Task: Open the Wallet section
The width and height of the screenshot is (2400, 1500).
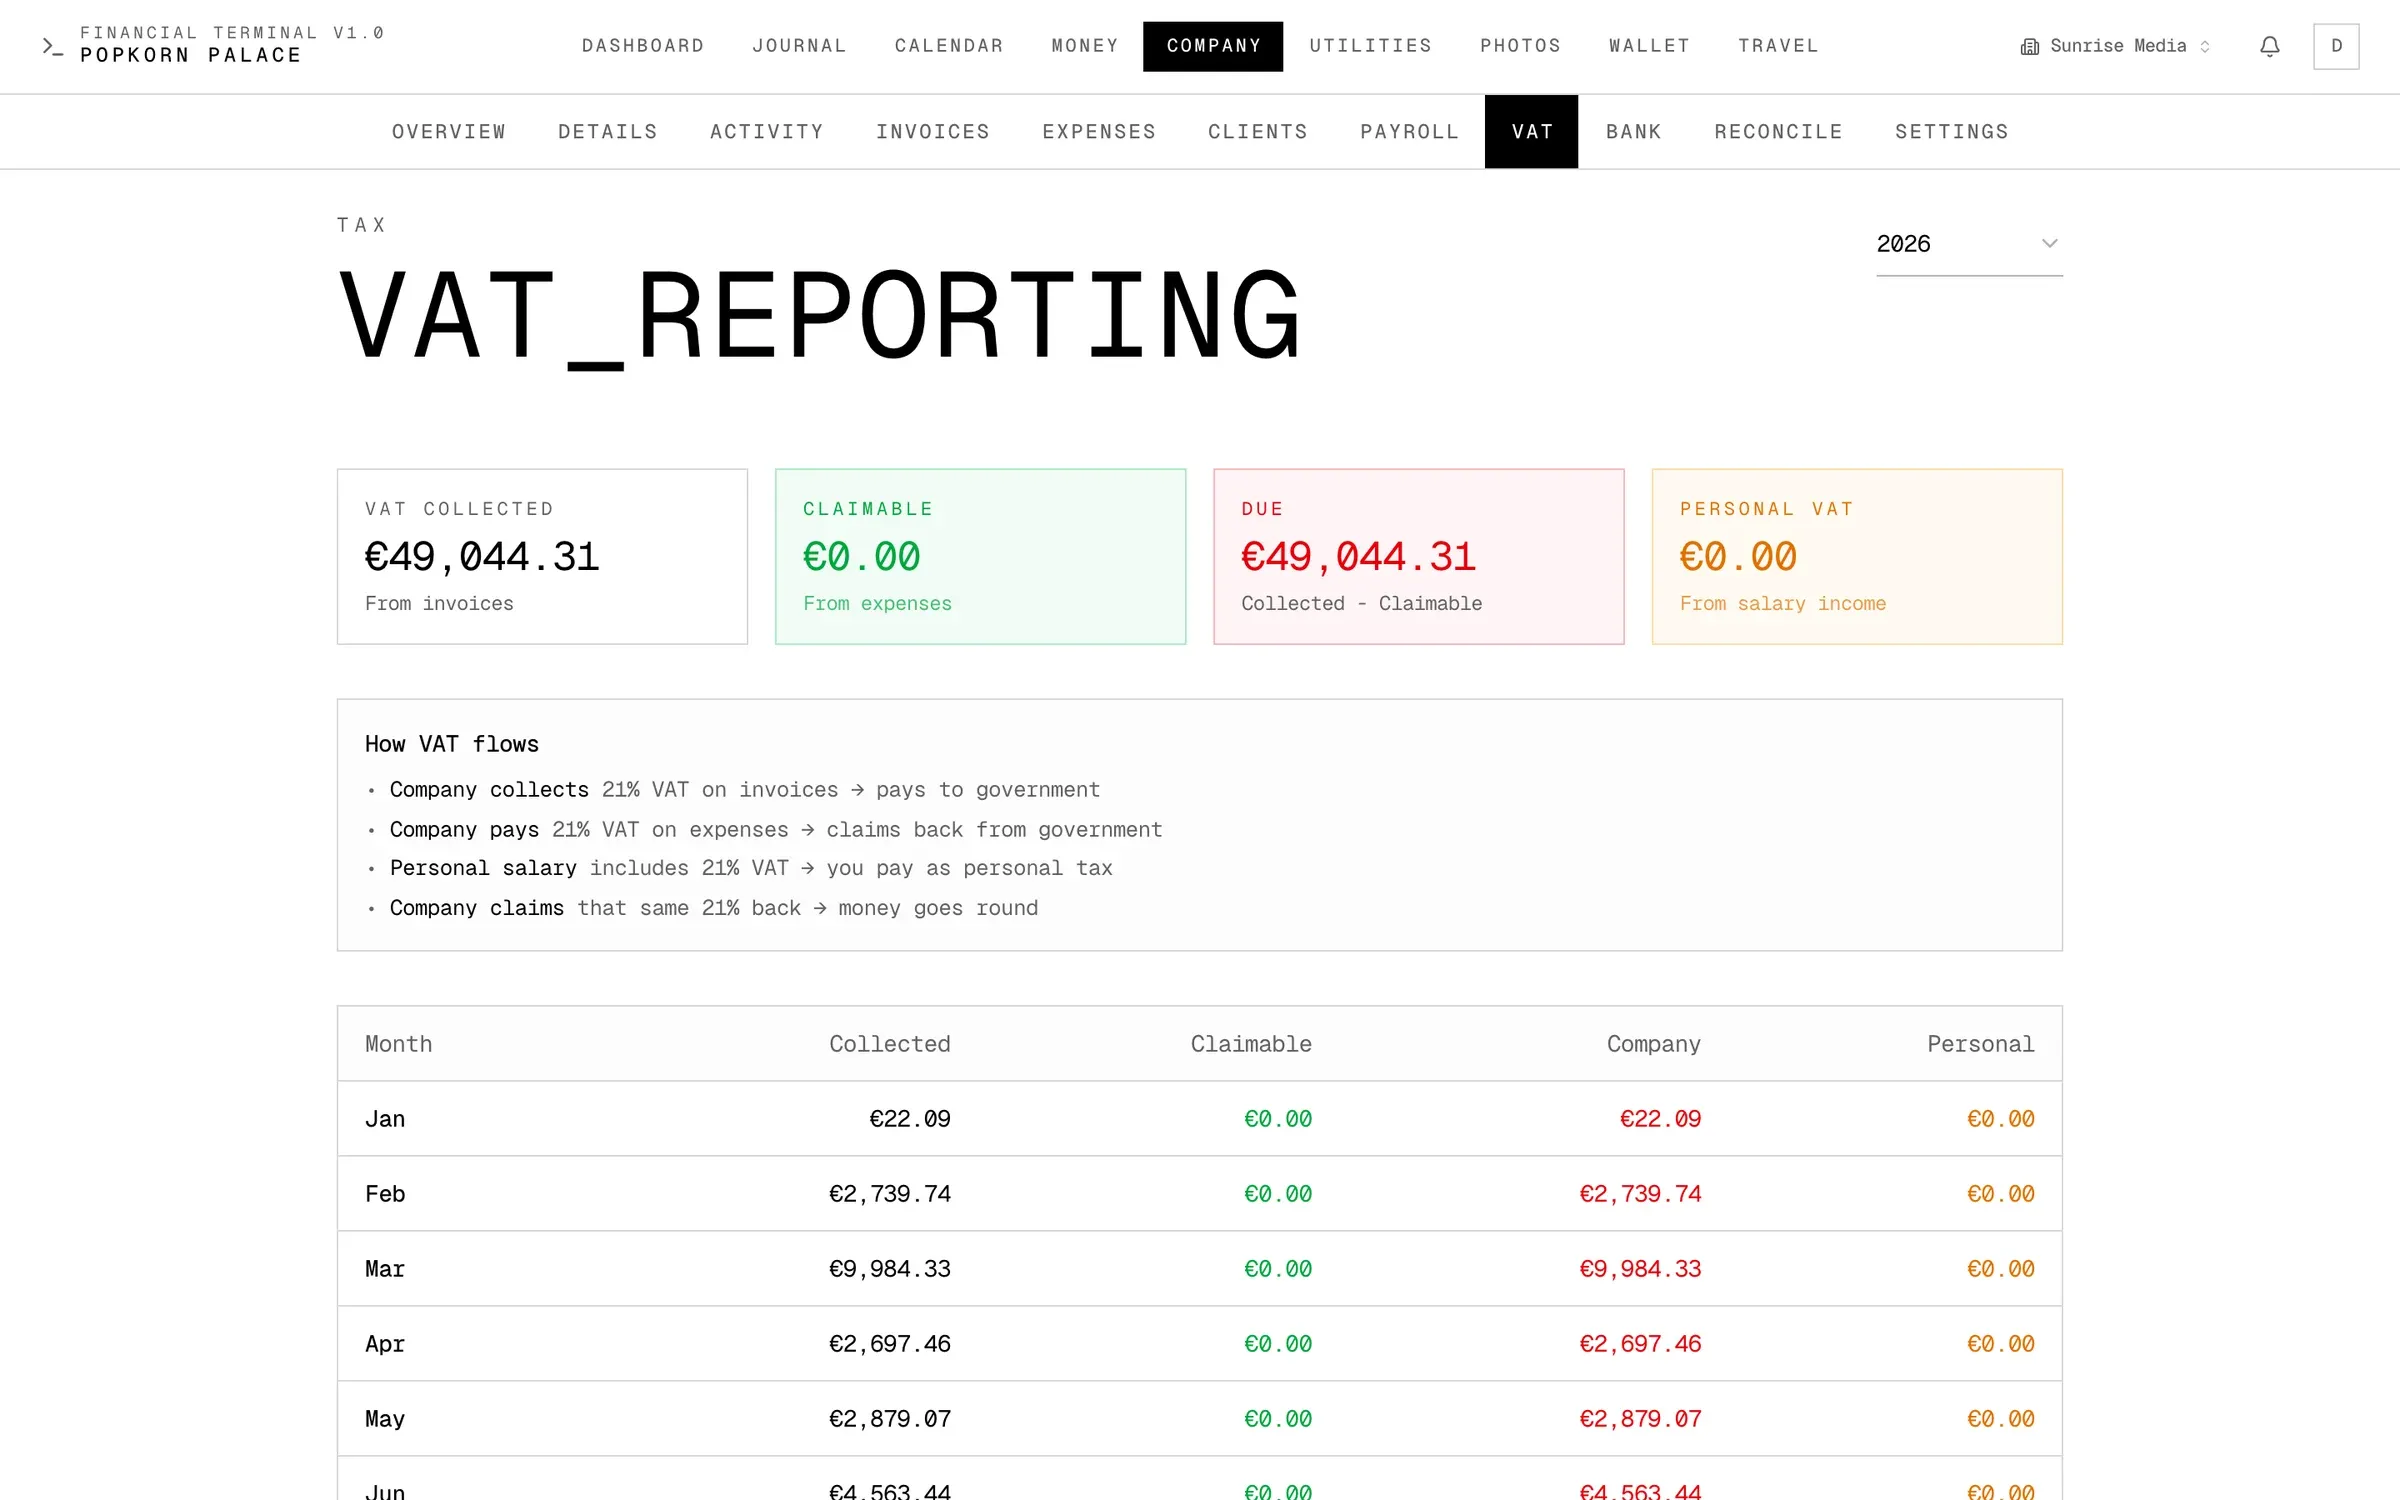Action: (1649, 46)
